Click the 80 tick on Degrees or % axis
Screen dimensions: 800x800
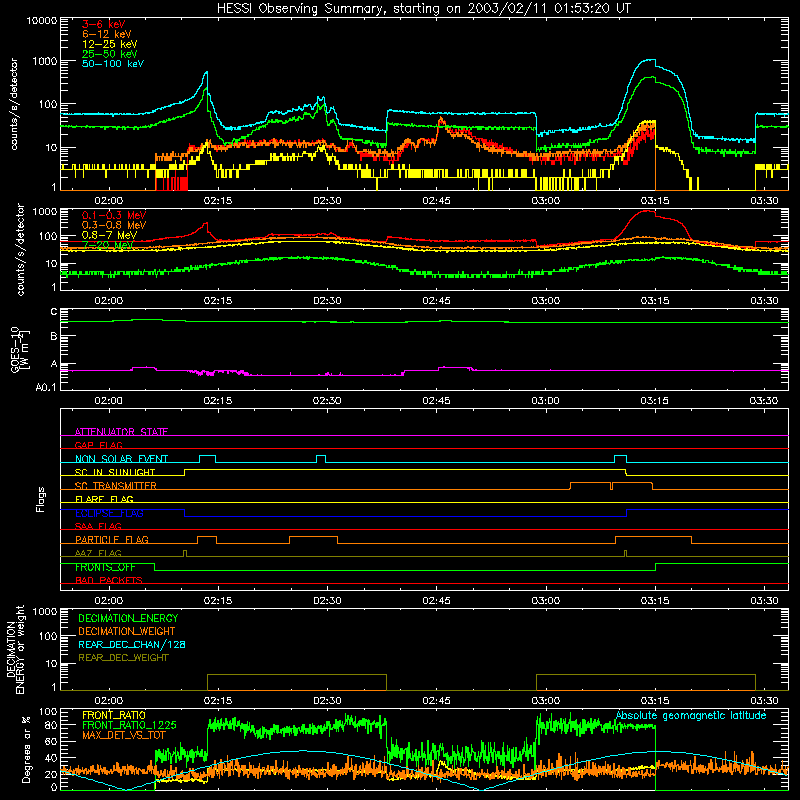pyautogui.click(x=52, y=725)
